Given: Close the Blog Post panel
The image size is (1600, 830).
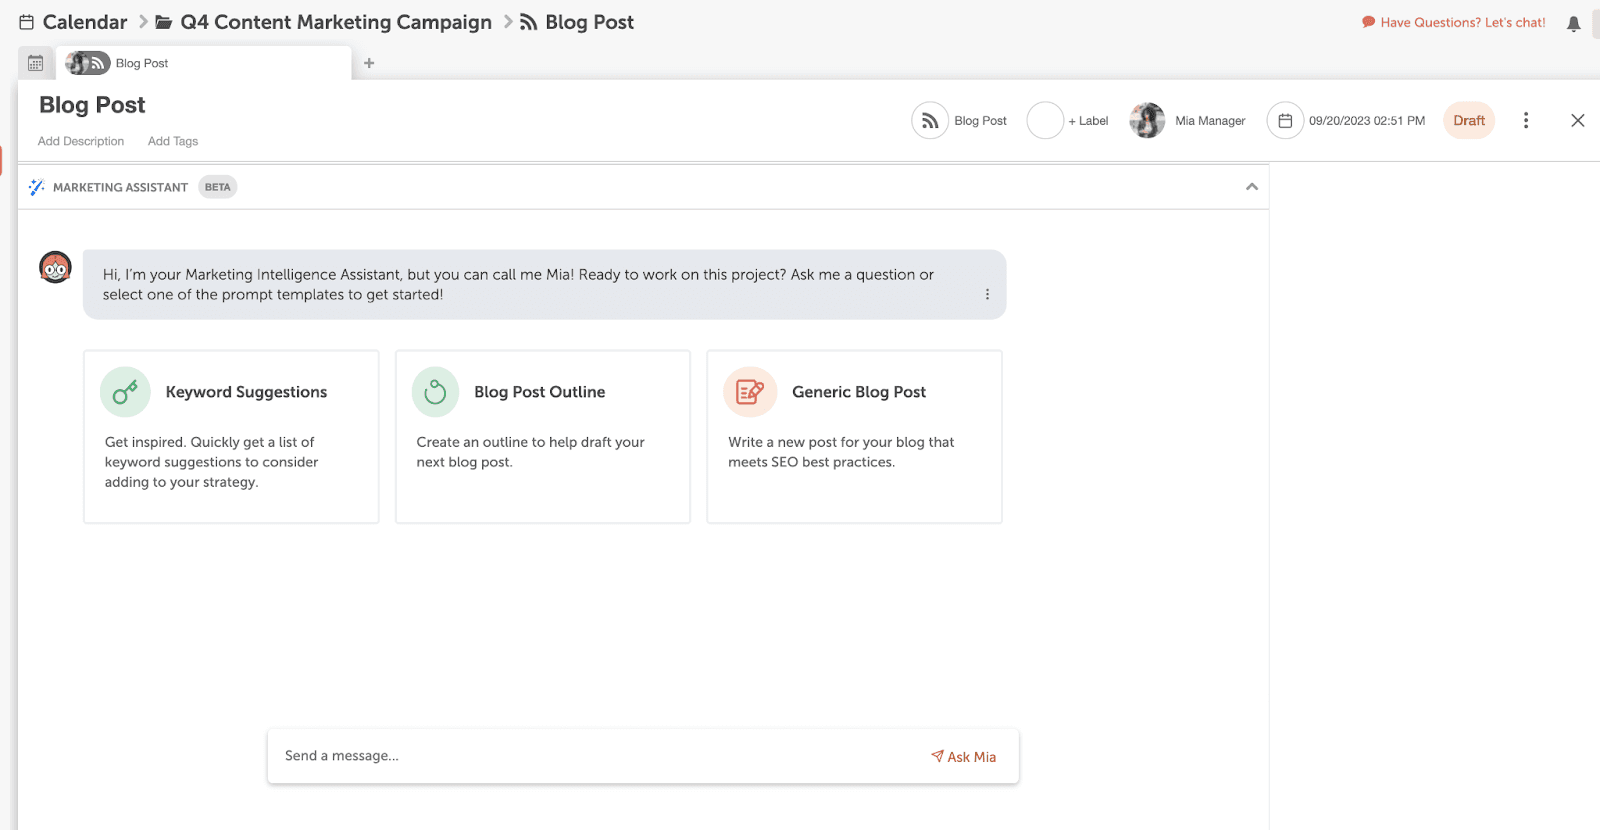Looking at the screenshot, I should pyautogui.click(x=1578, y=121).
